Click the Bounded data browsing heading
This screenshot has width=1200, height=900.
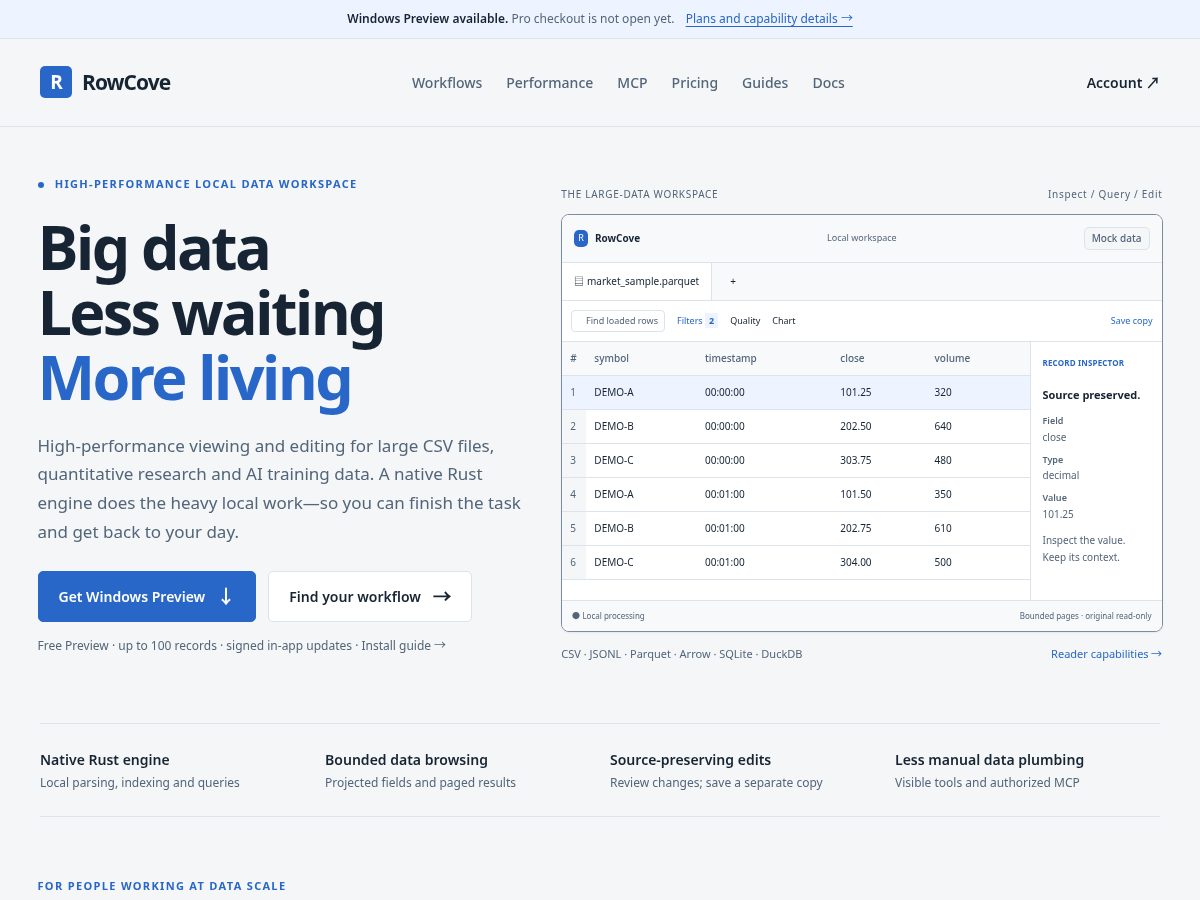406,760
